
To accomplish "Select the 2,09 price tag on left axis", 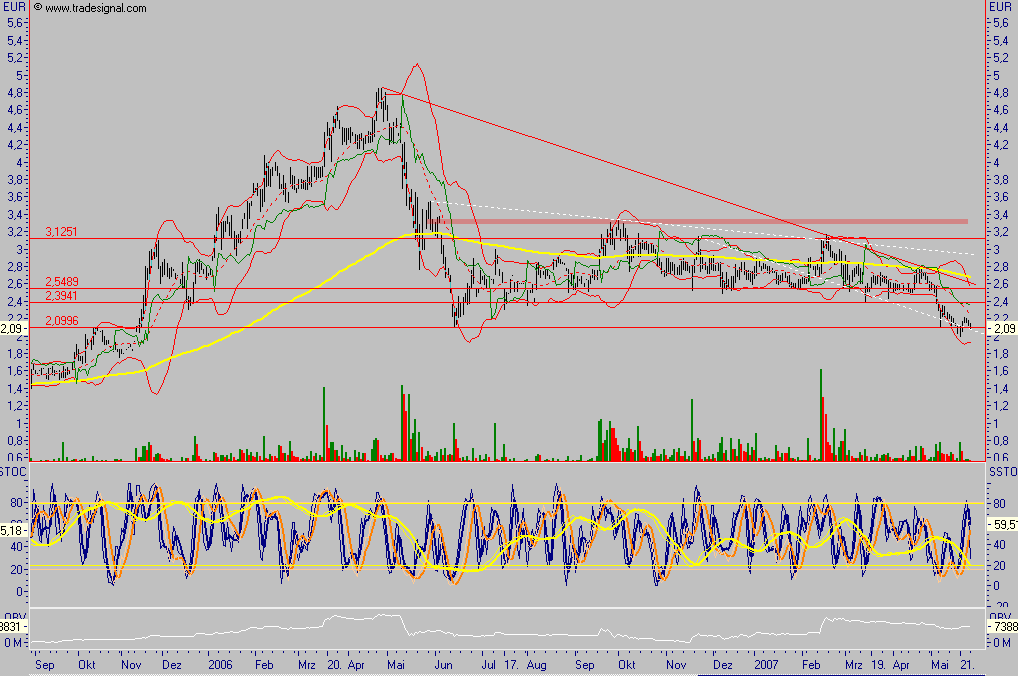I will click(x=12, y=329).
